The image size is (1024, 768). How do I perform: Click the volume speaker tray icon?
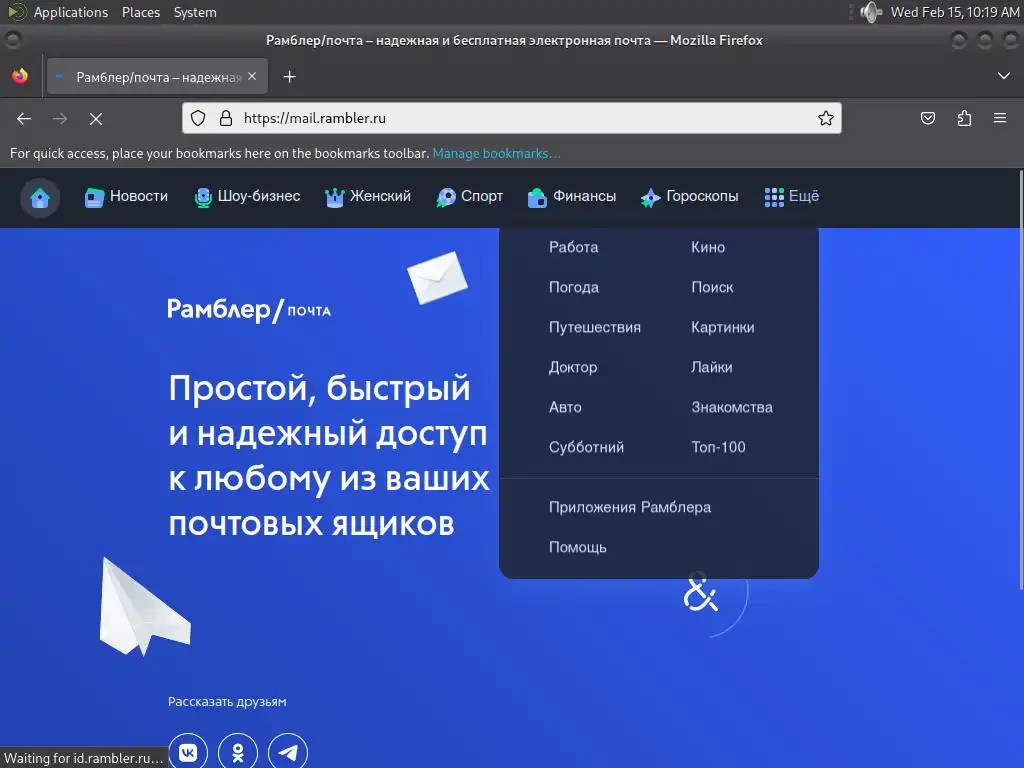[x=871, y=12]
